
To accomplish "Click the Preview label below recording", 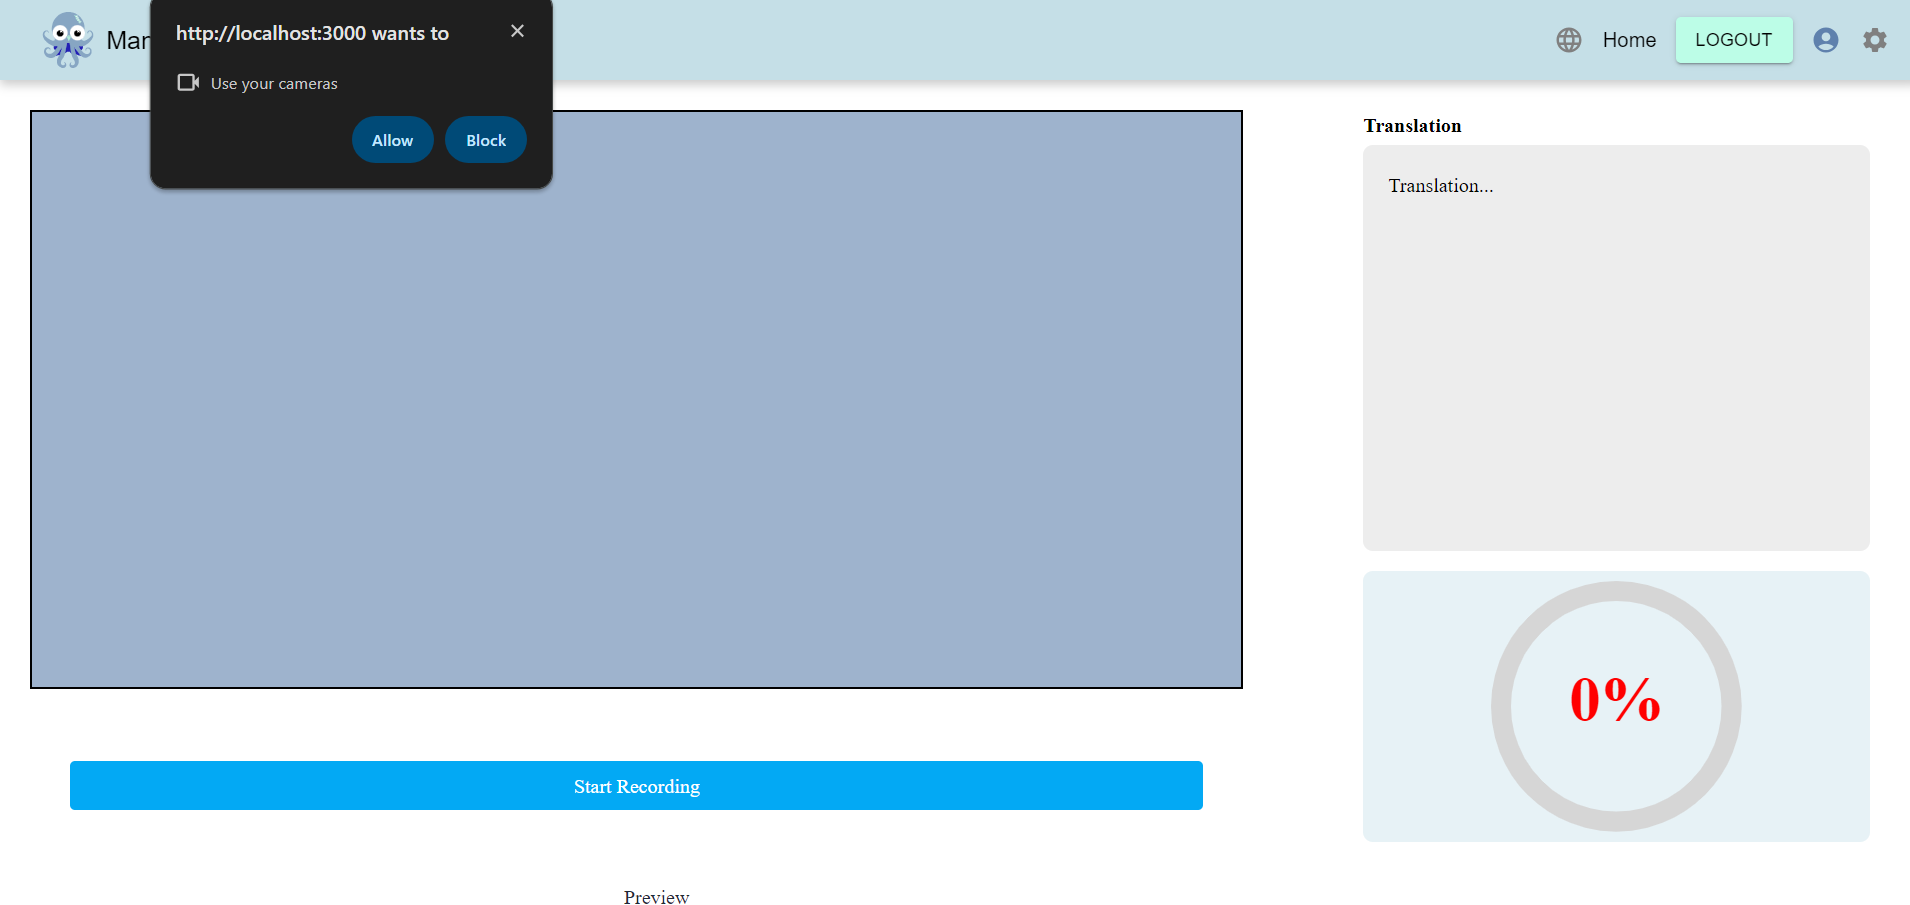I will pos(656,897).
